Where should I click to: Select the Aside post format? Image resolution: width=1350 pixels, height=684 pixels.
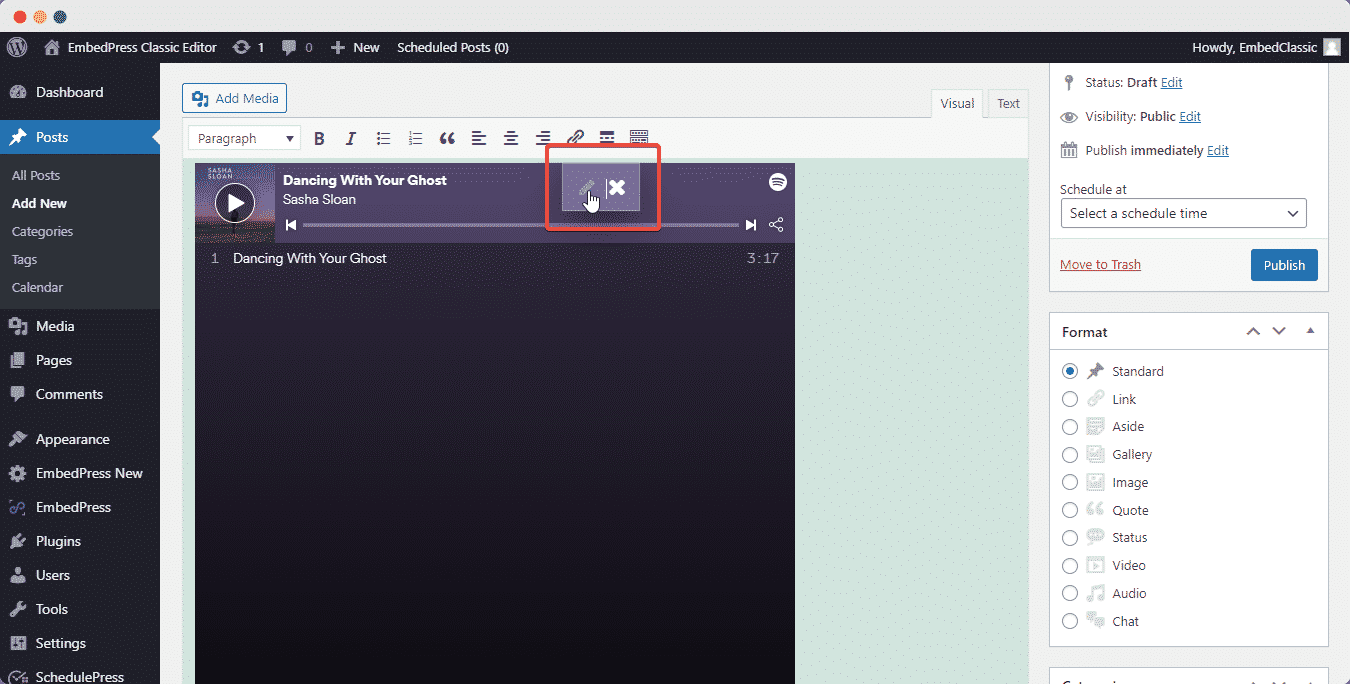(1070, 427)
